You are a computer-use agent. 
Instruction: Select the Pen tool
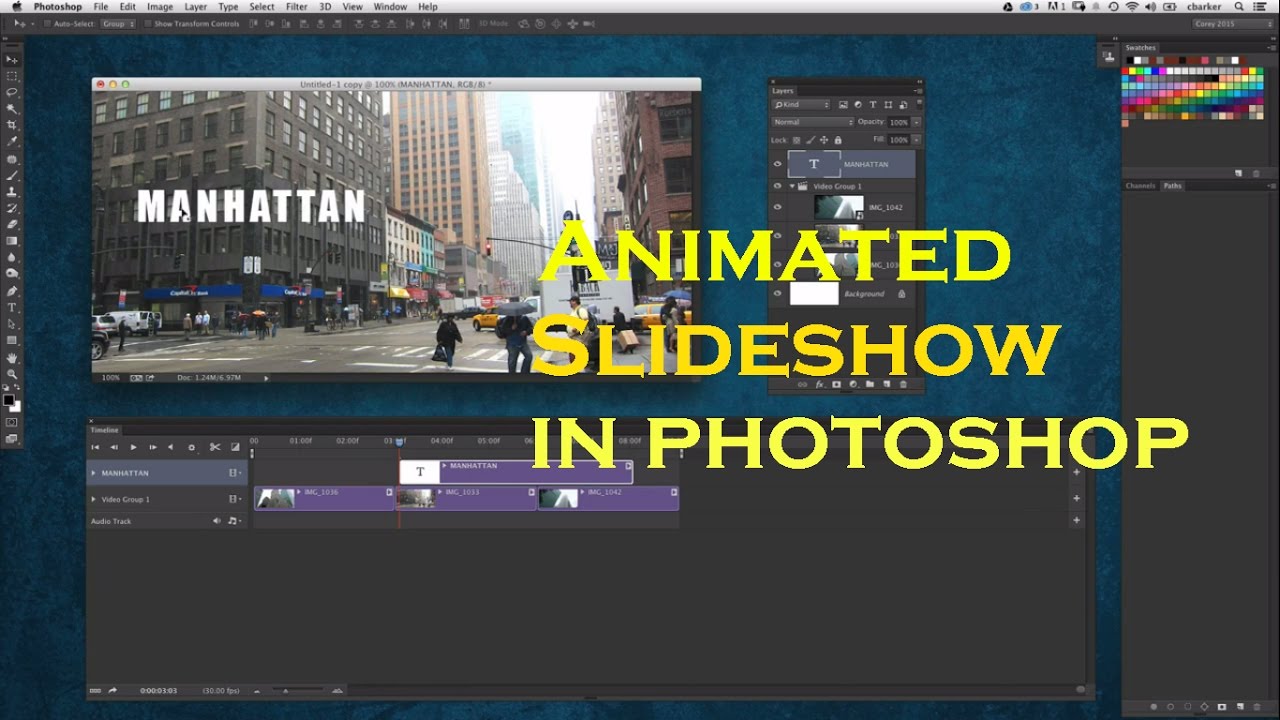click(x=12, y=291)
